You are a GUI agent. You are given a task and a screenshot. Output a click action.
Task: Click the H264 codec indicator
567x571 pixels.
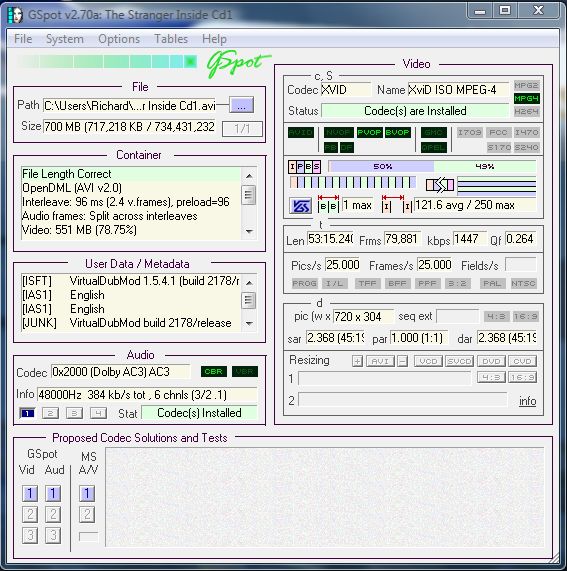pos(527,111)
